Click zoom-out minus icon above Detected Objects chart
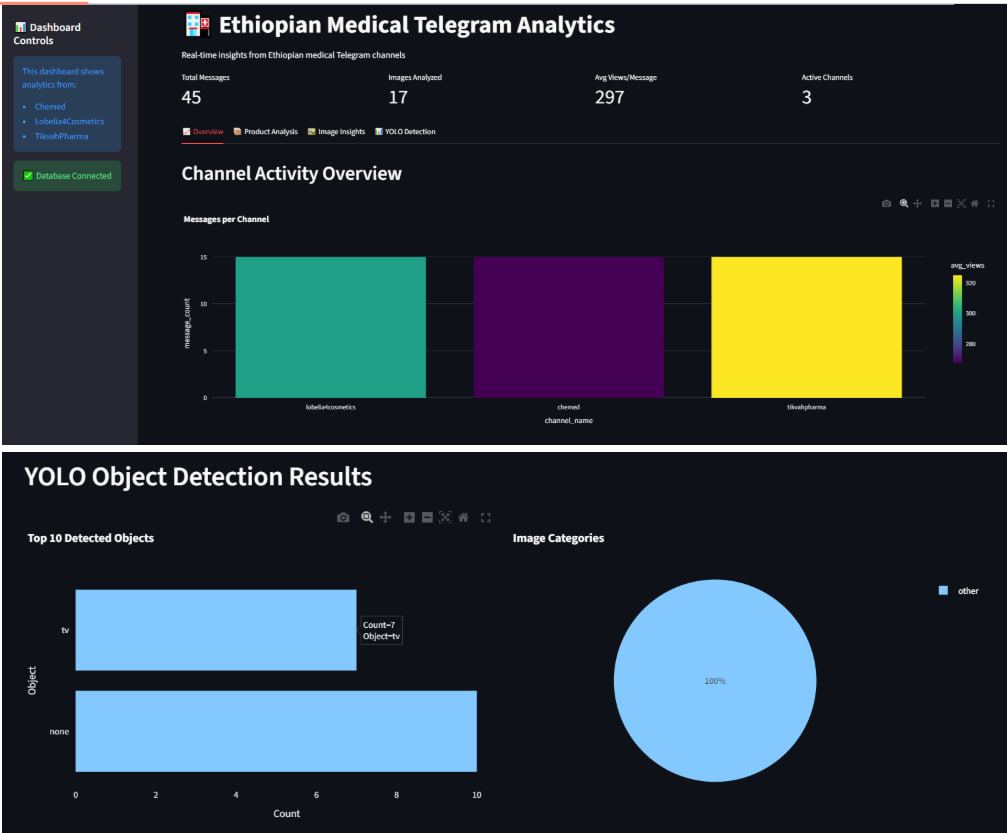 (x=427, y=517)
